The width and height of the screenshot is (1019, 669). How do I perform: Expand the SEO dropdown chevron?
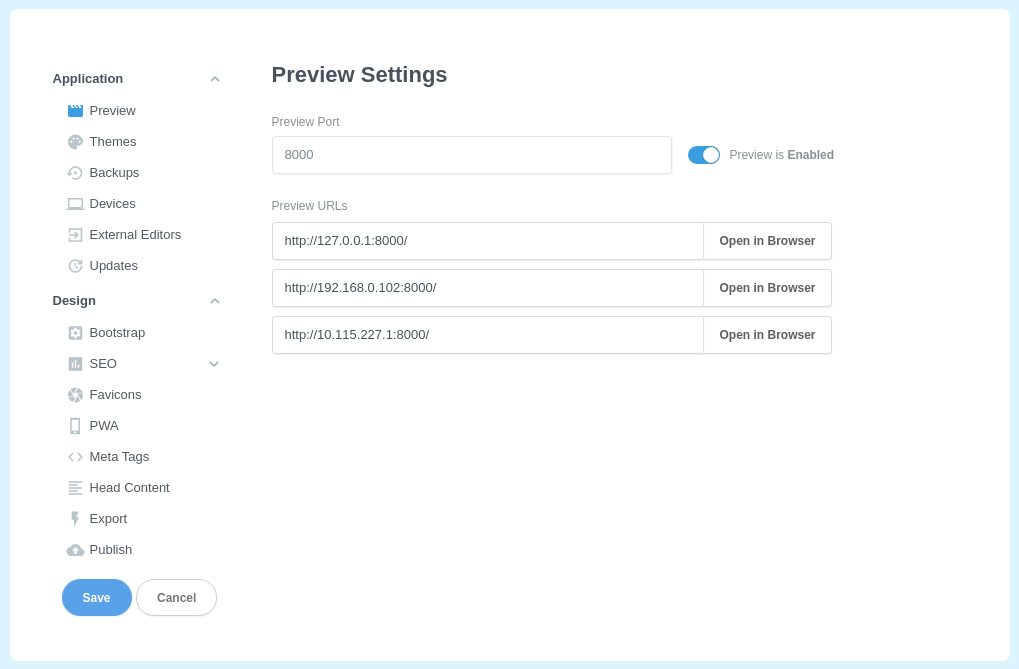214,364
